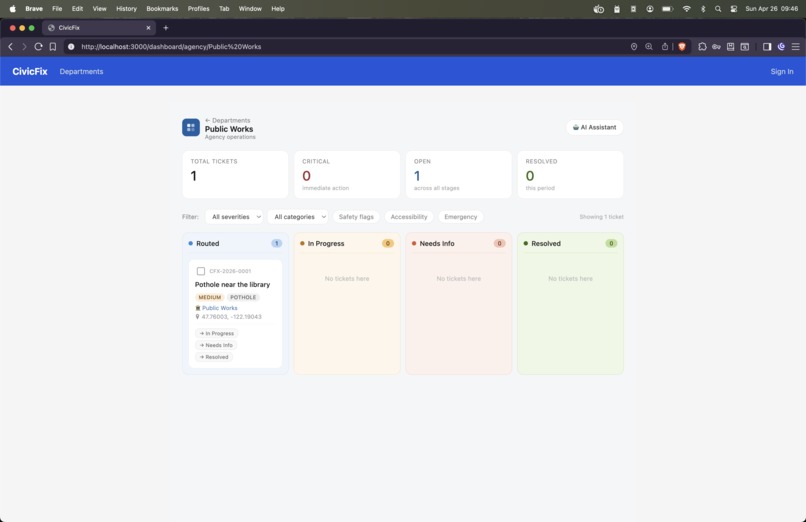Open the browser extensions puzzle icon
Image resolution: width=806 pixels, height=522 pixels.
(702, 47)
